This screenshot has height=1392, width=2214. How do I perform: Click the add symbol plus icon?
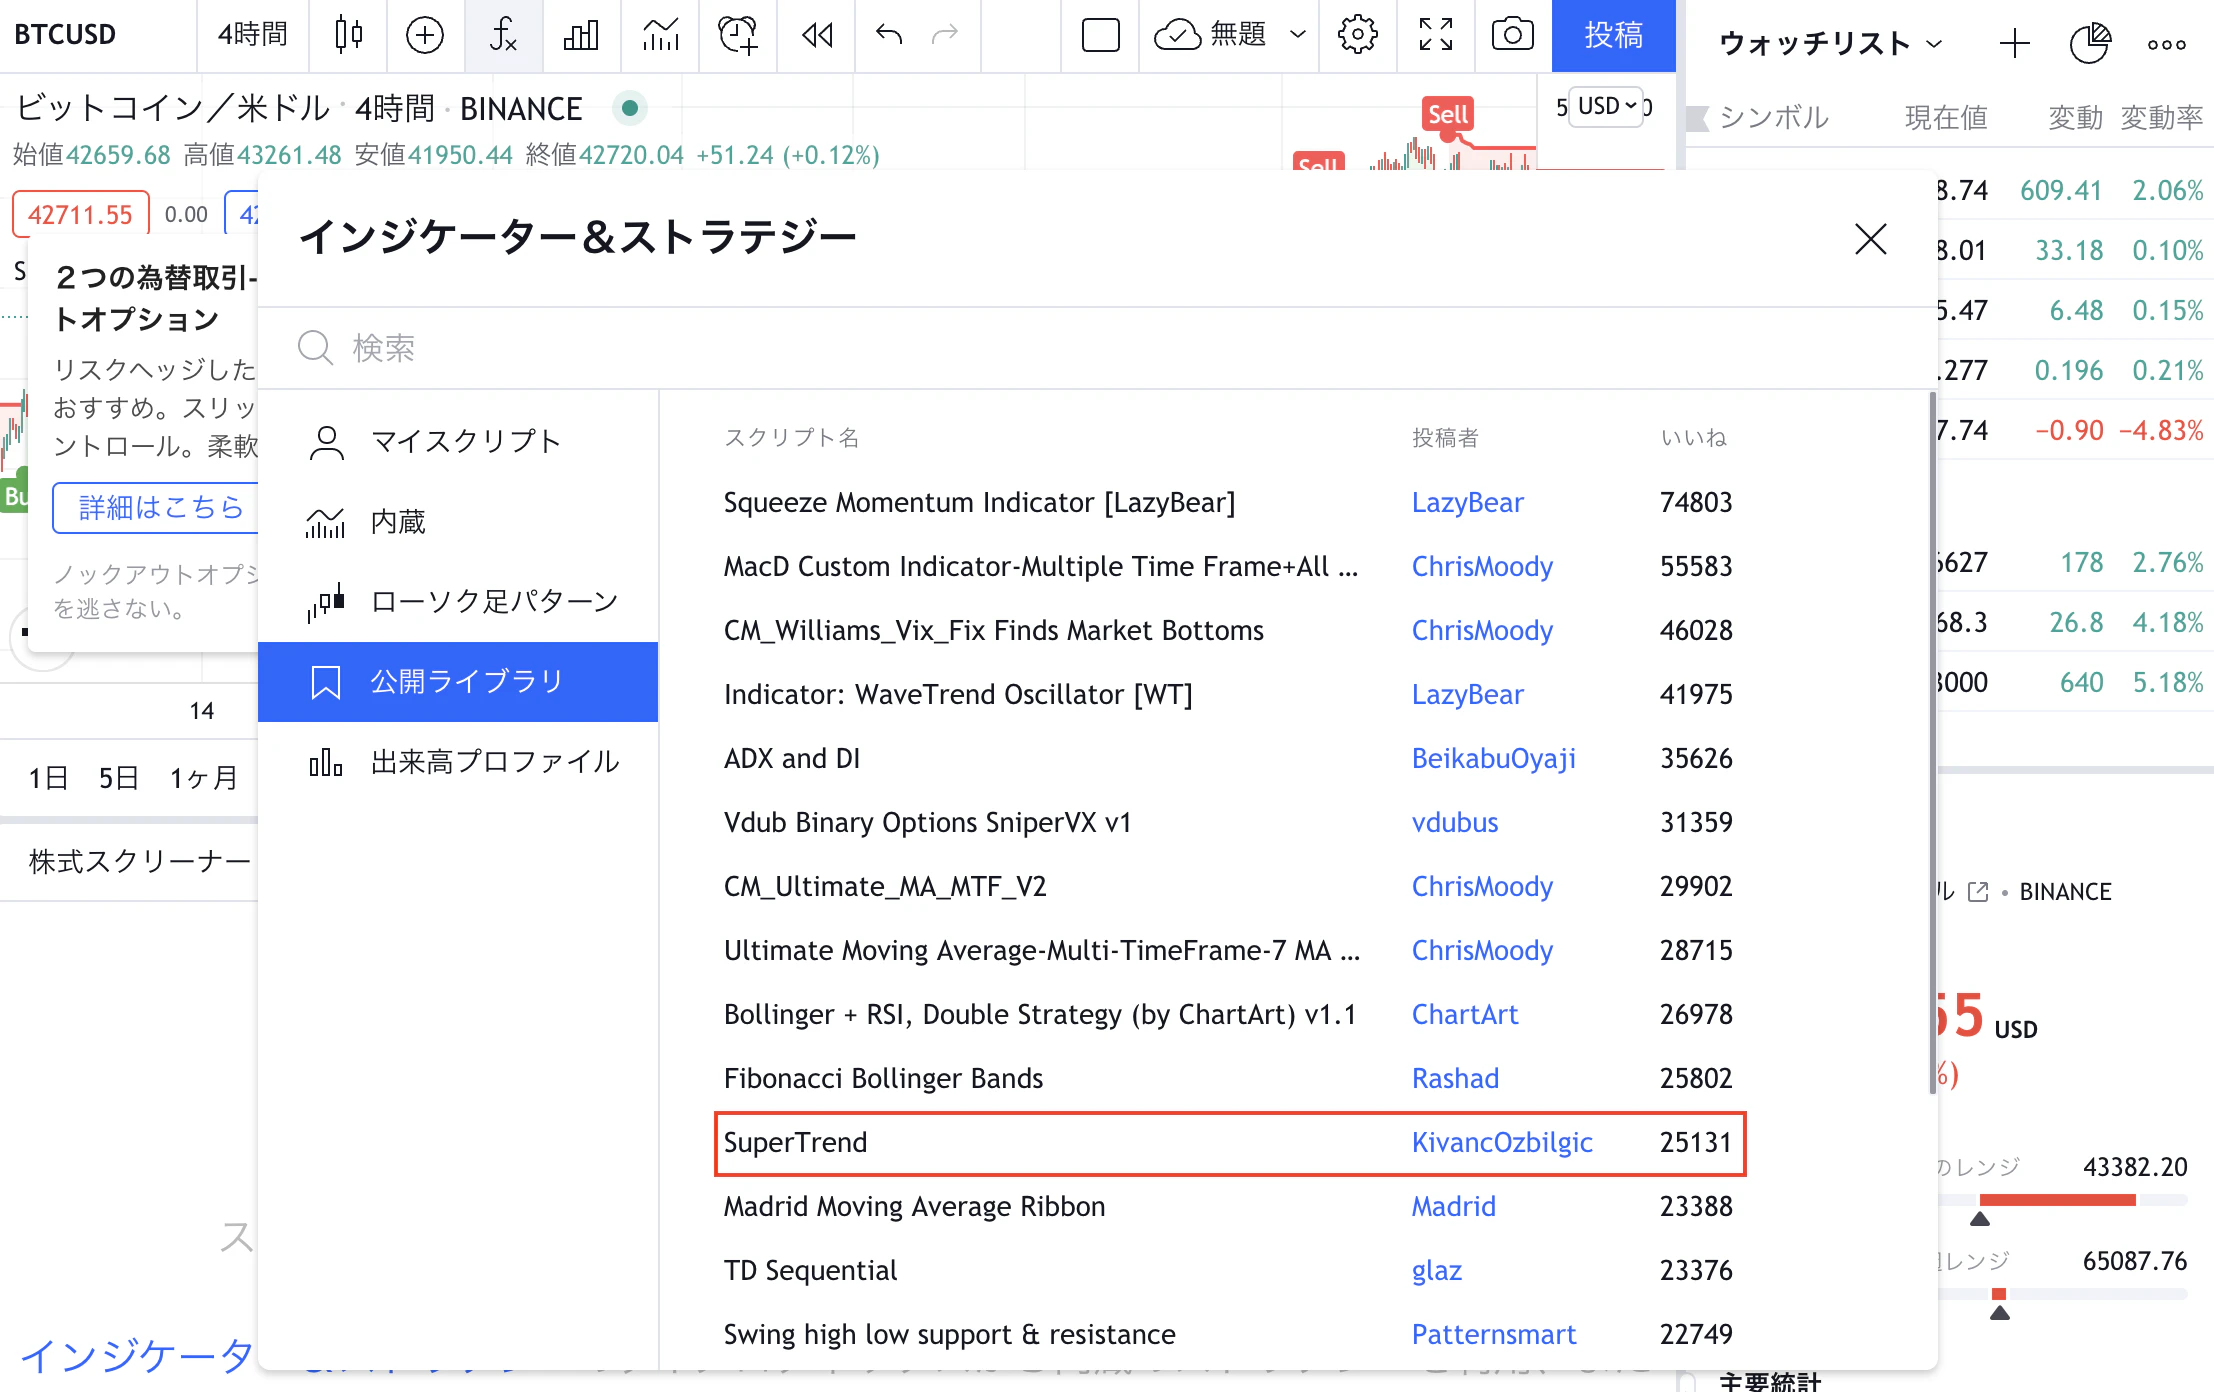point(425,35)
